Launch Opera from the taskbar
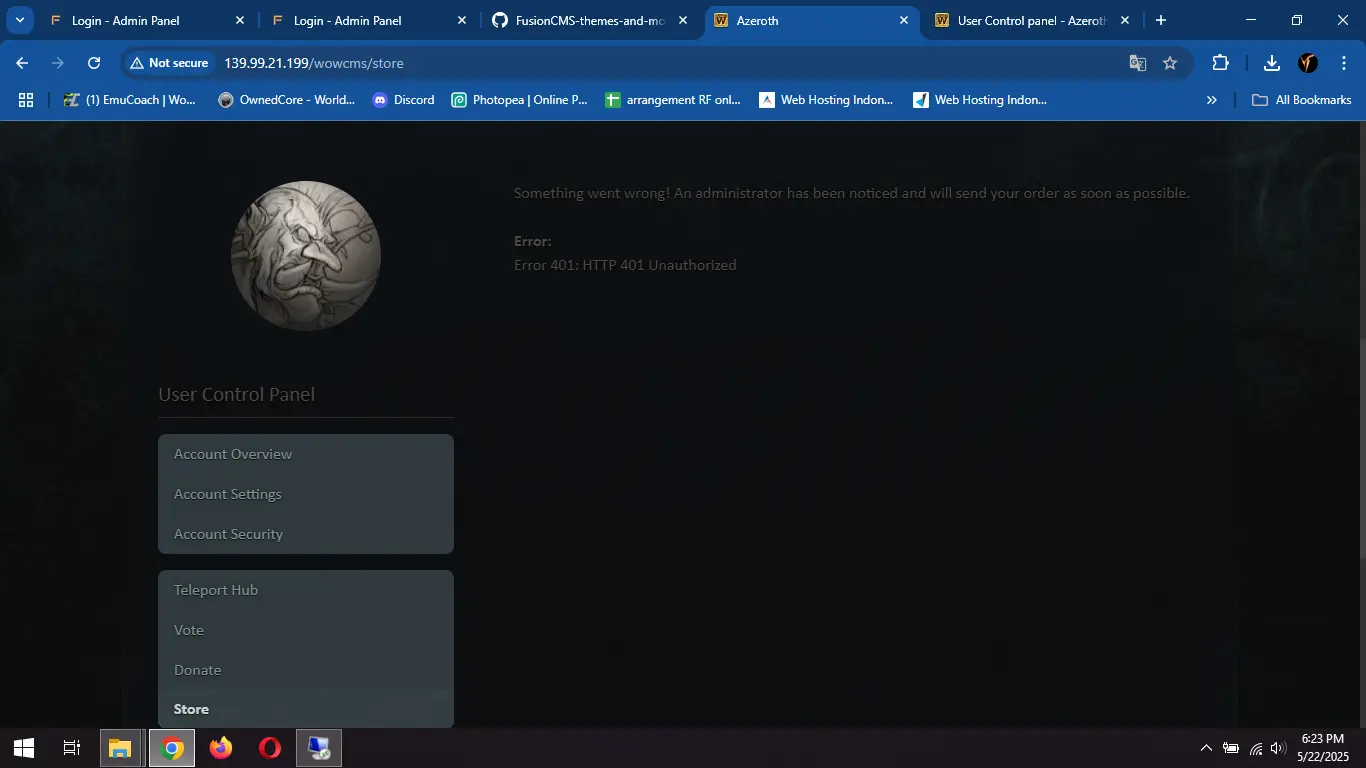1366x768 pixels. click(269, 748)
